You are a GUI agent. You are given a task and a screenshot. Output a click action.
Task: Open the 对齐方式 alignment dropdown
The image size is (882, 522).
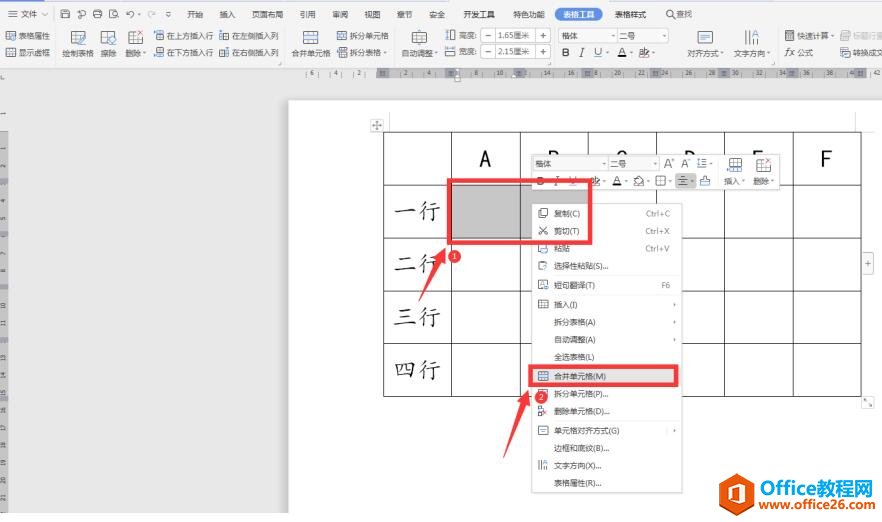click(x=705, y=44)
